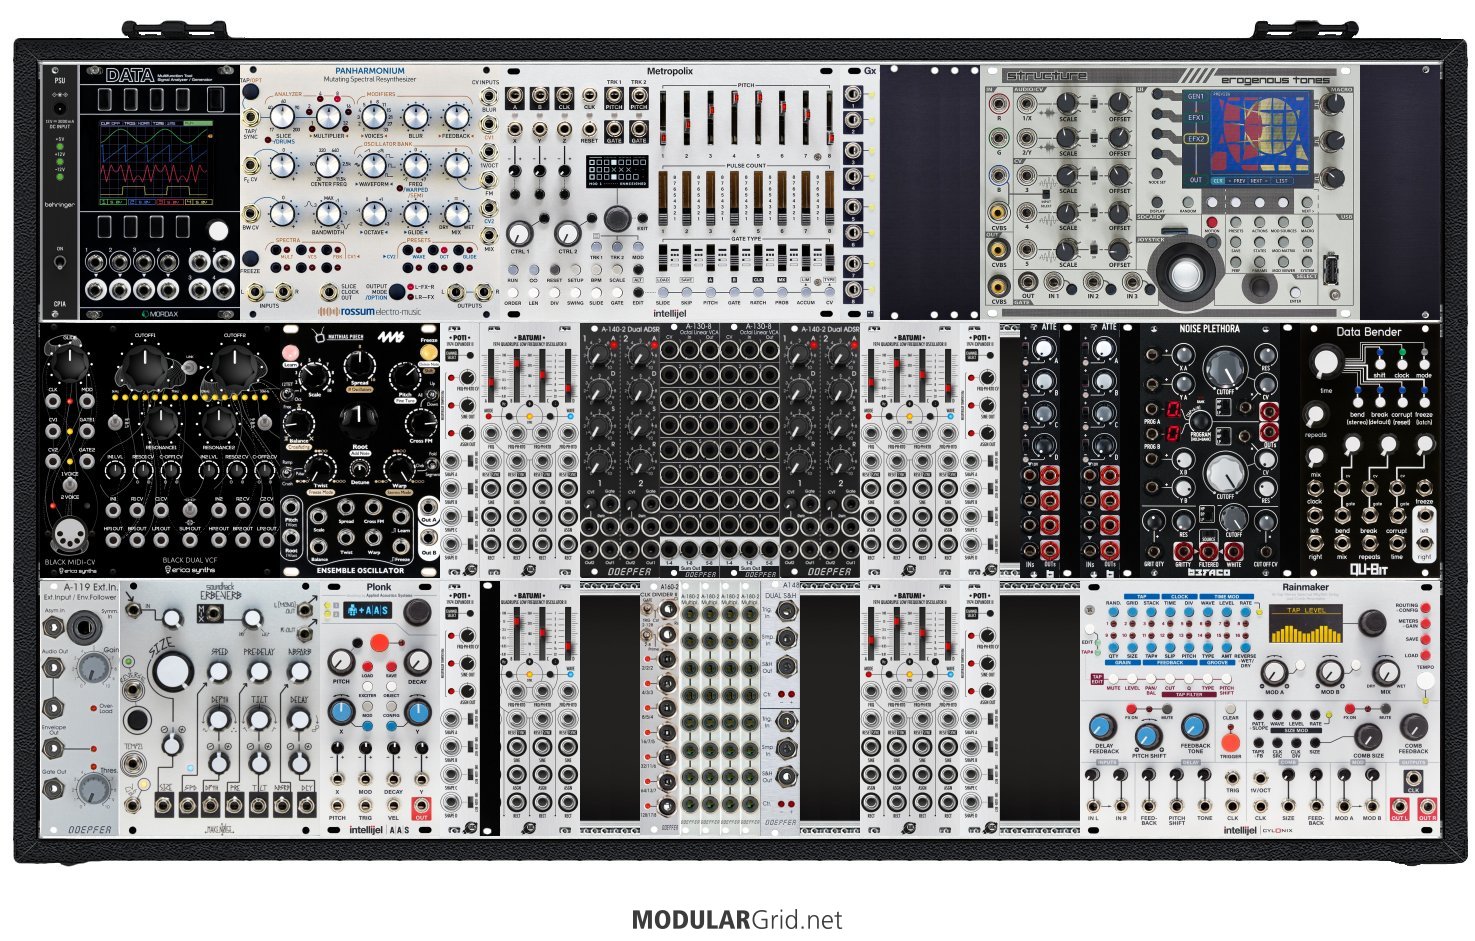Select the EFX2 tab on Structure display
Viewport: 1475px width, 941px height.
1196,139
